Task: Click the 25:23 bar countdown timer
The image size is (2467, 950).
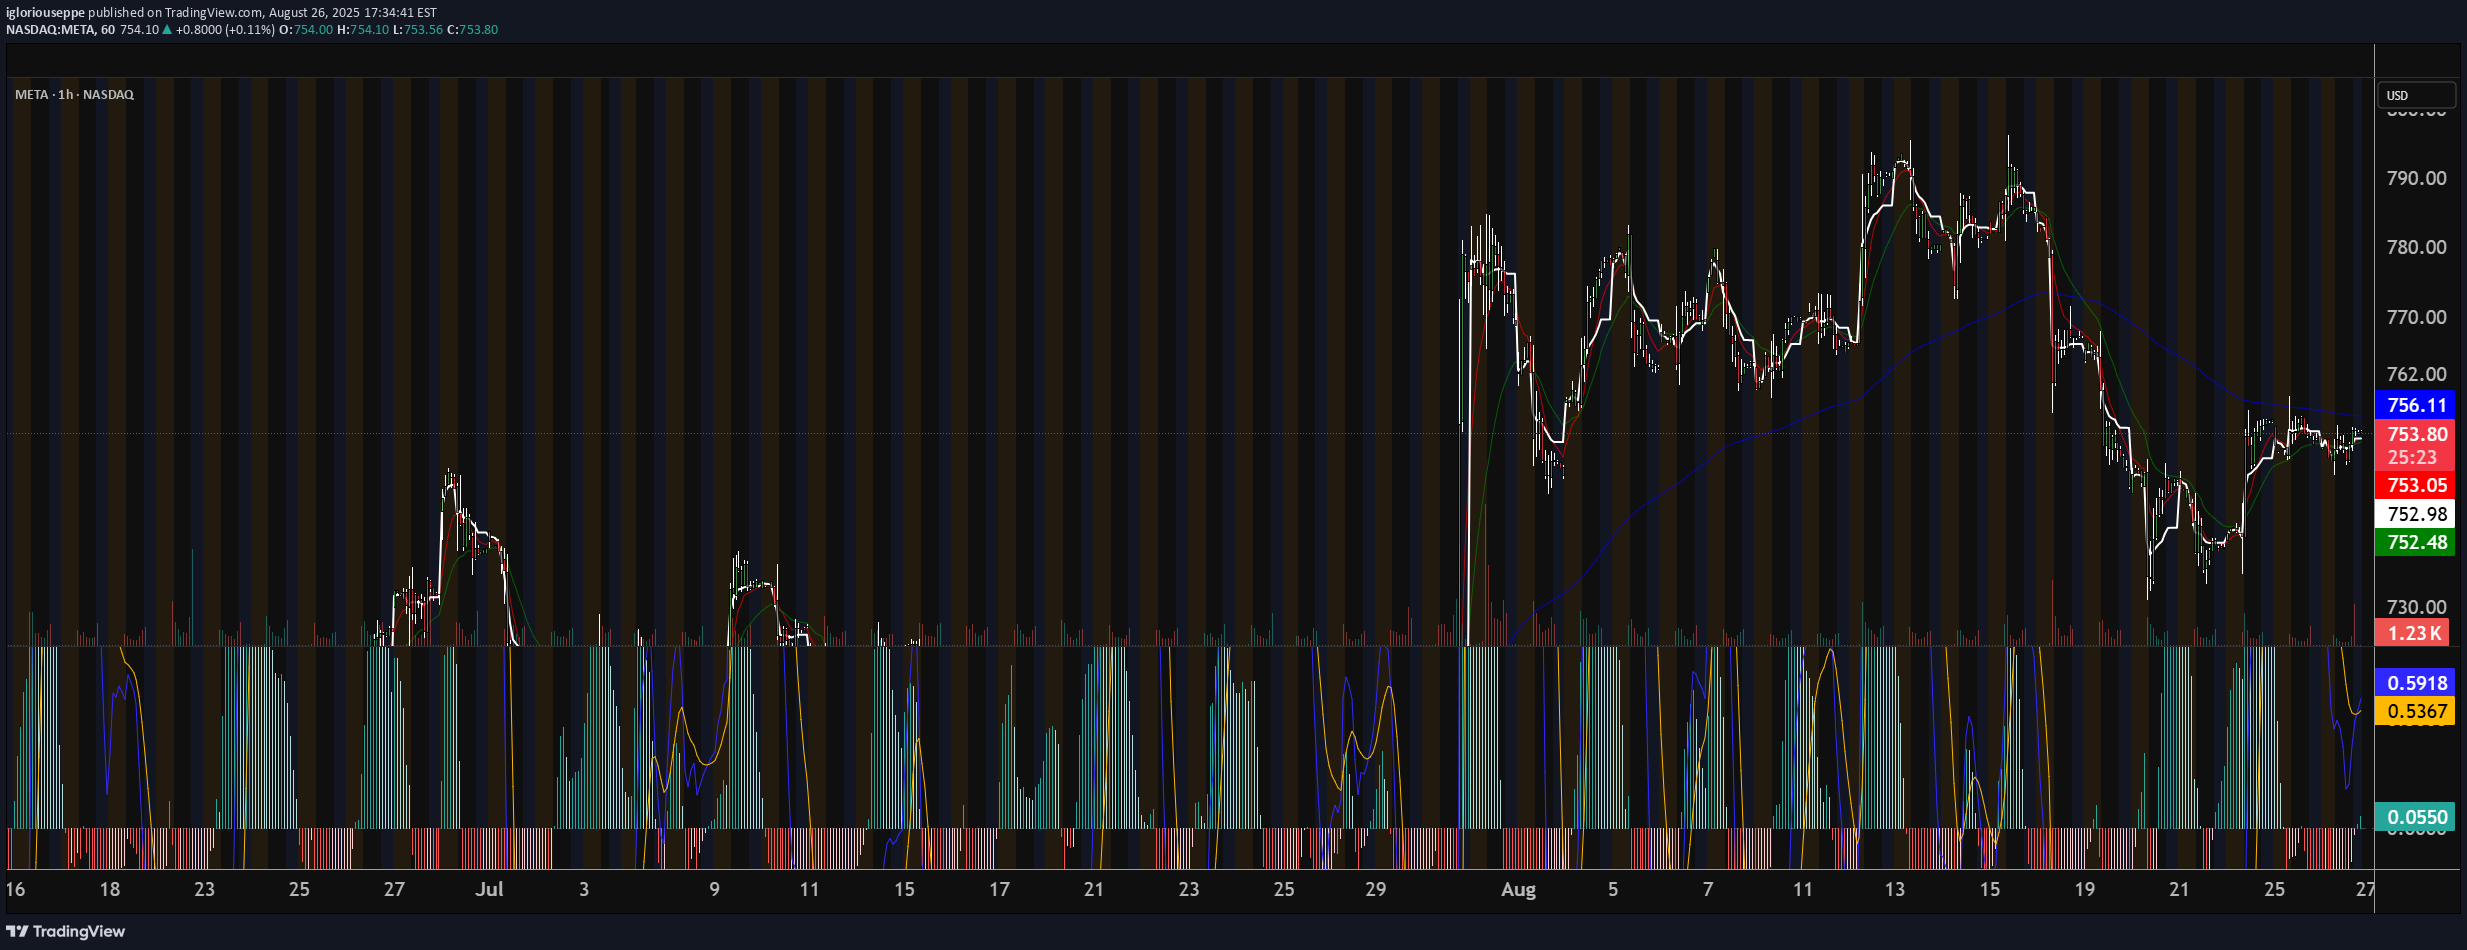Action: [x=2412, y=458]
